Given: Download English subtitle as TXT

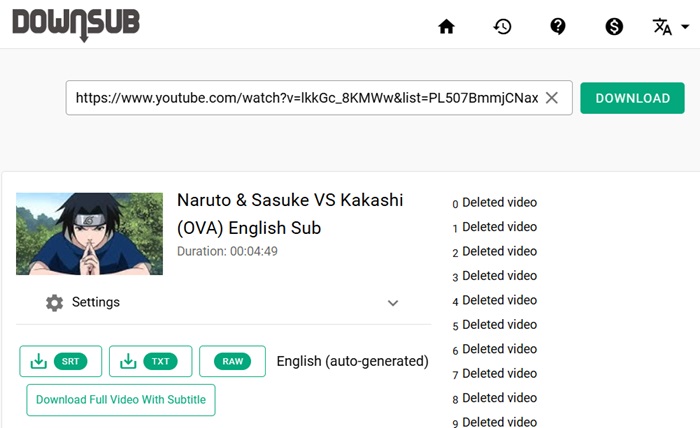Looking at the screenshot, I should pyautogui.click(x=150, y=361).
